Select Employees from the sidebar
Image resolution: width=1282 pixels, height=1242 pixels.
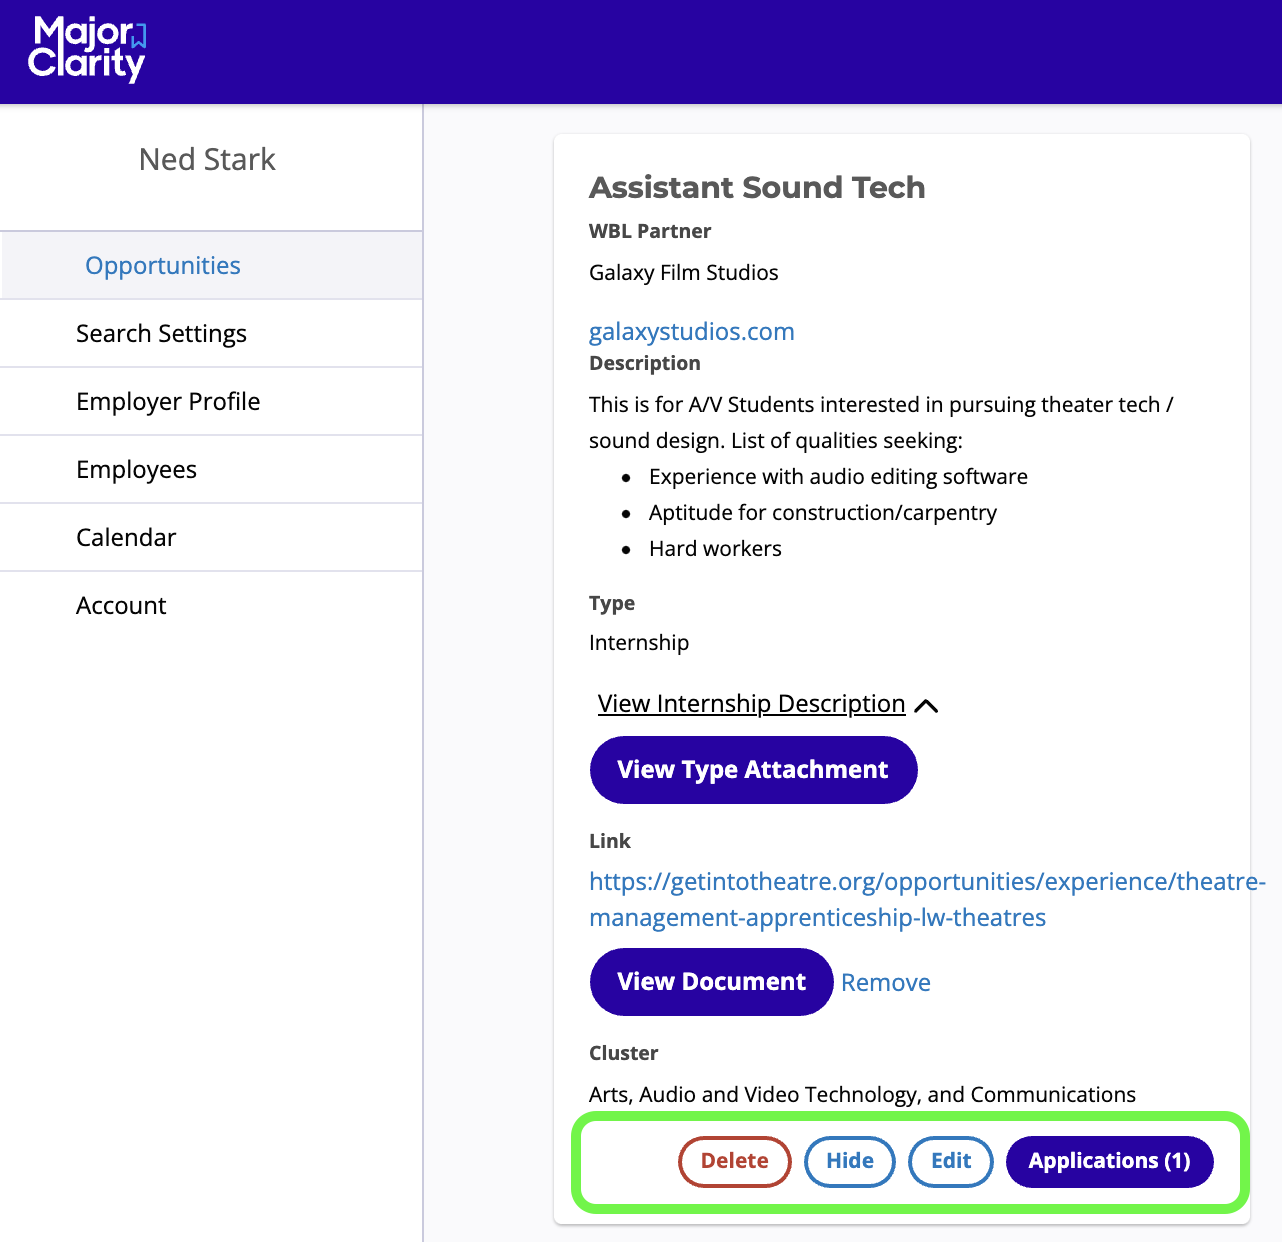(x=136, y=470)
